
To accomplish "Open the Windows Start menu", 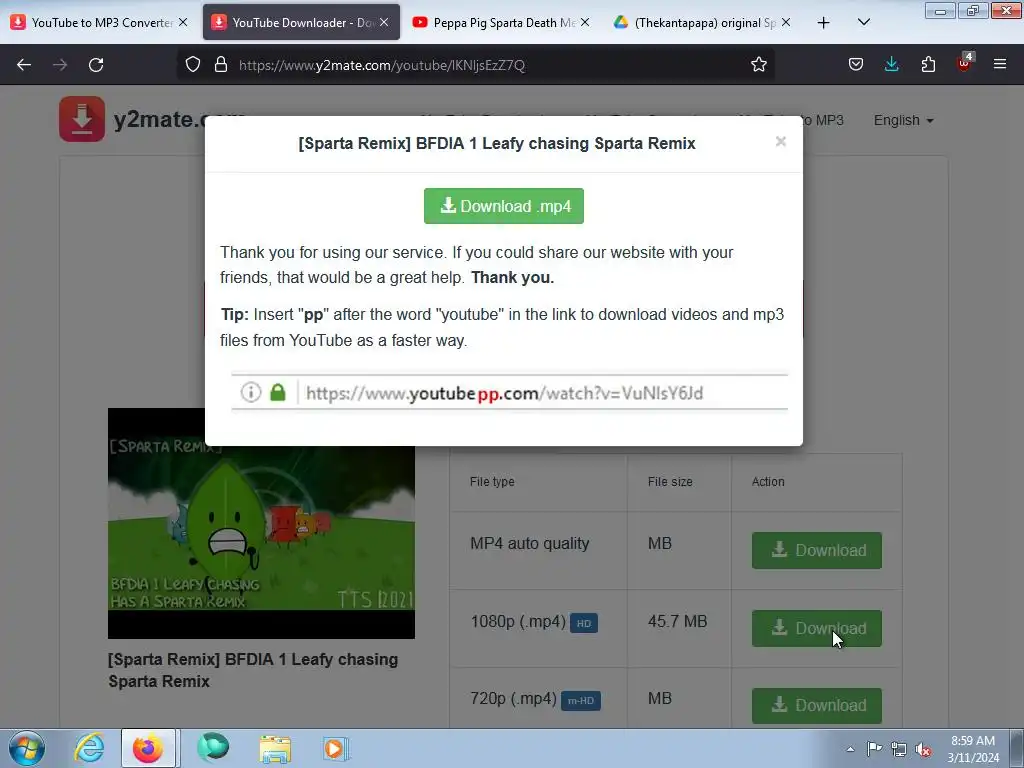I will (27, 748).
